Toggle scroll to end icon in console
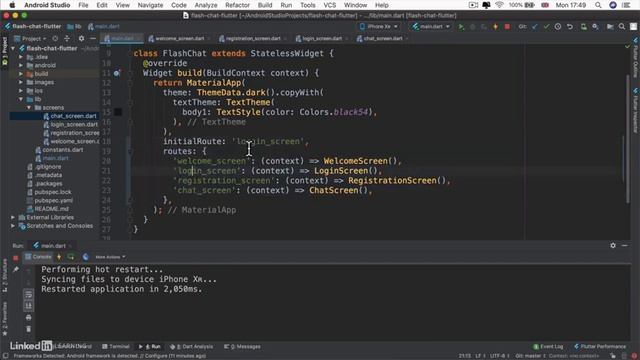 [29, 305]
